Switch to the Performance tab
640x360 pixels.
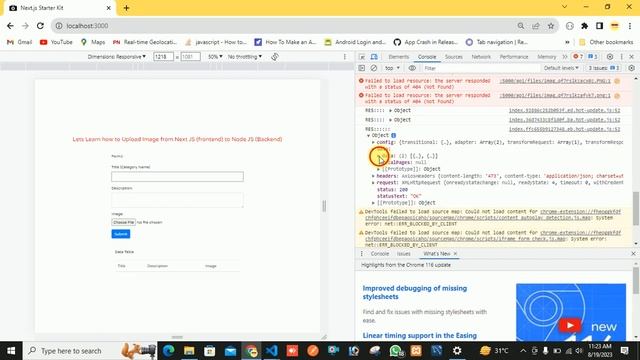click(x=513, y=57)
